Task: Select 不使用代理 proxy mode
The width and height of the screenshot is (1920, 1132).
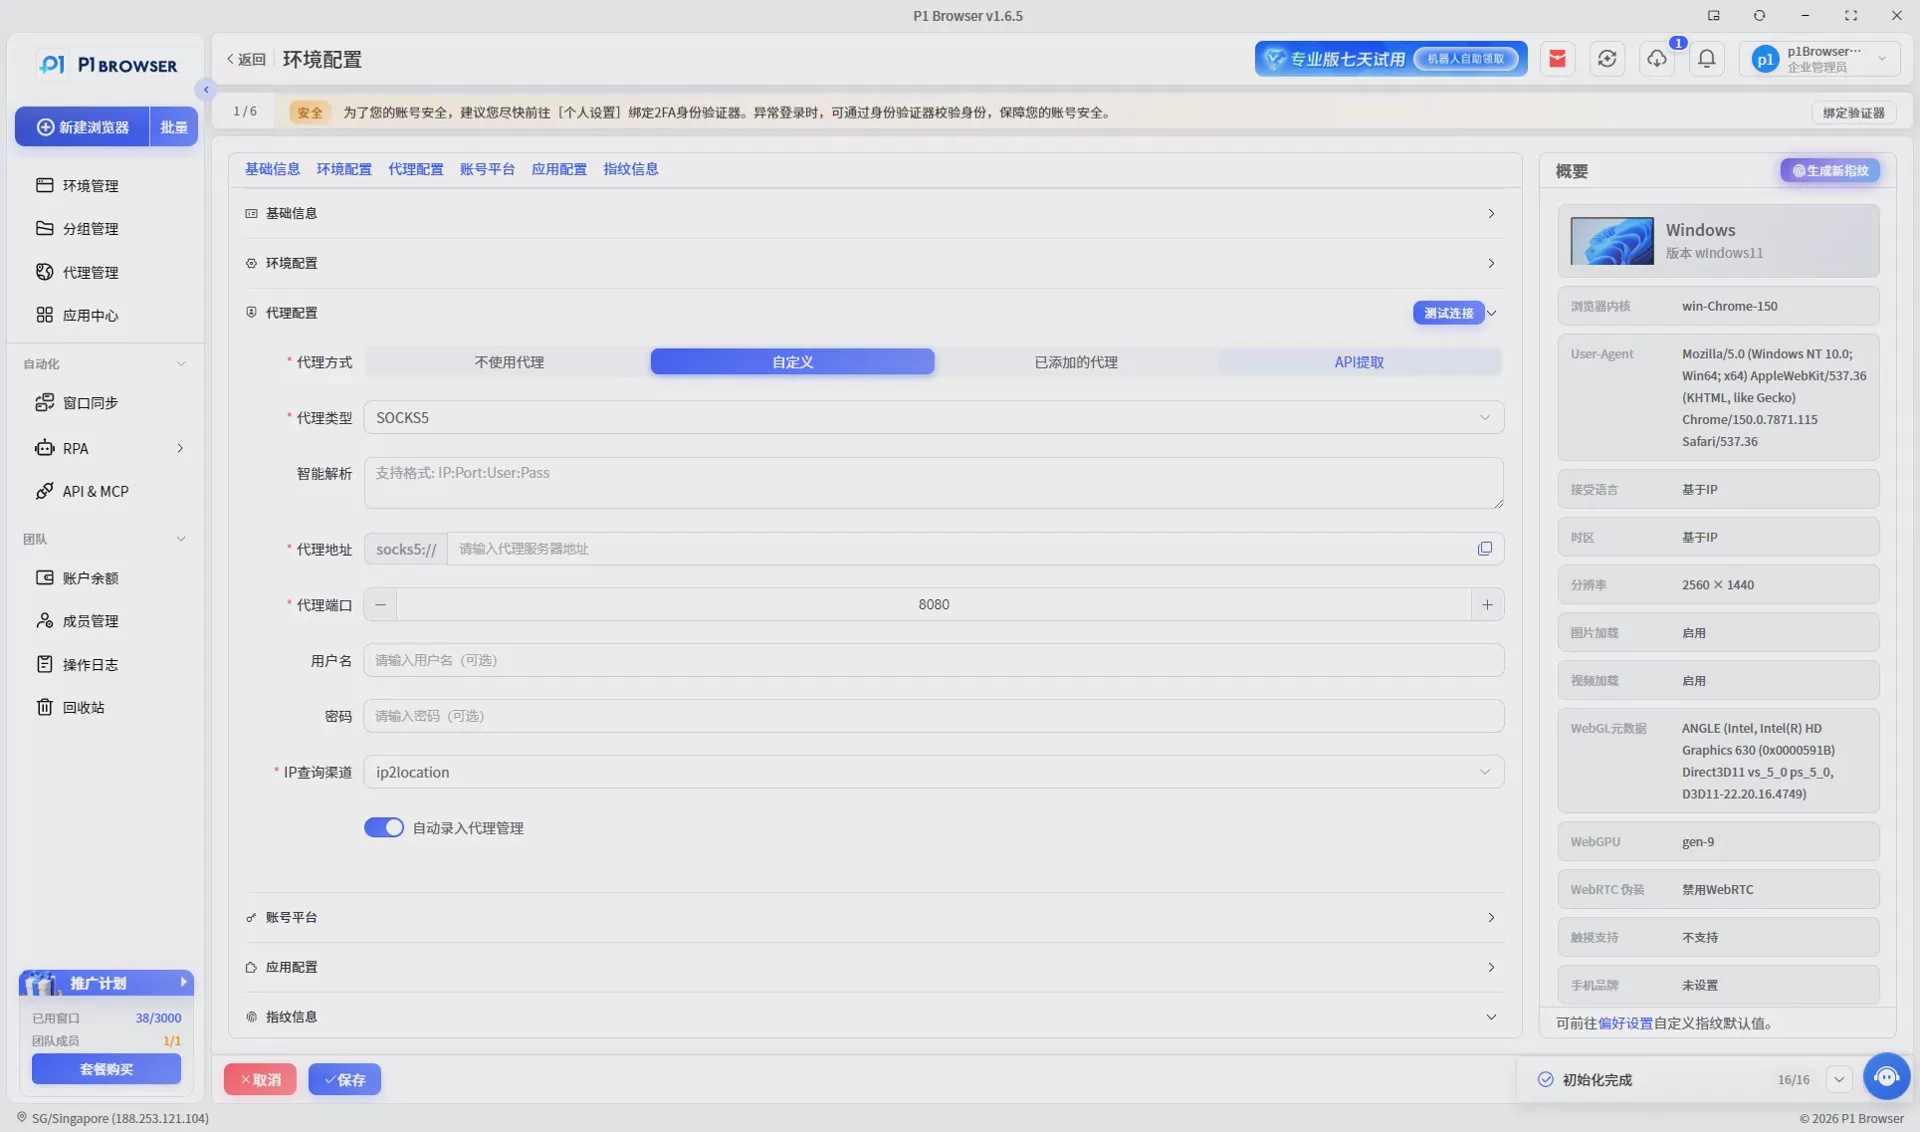Action: click(508, 362)
